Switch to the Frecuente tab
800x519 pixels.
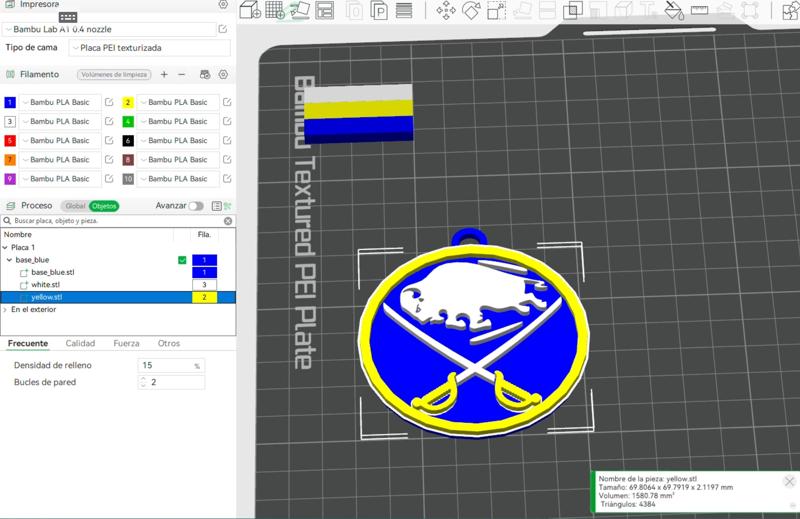(28, 343)
